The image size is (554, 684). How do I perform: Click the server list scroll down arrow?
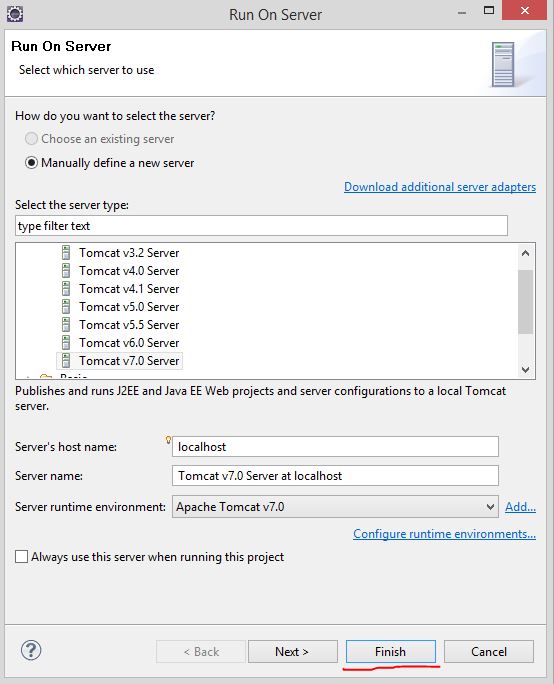[526, 369]
